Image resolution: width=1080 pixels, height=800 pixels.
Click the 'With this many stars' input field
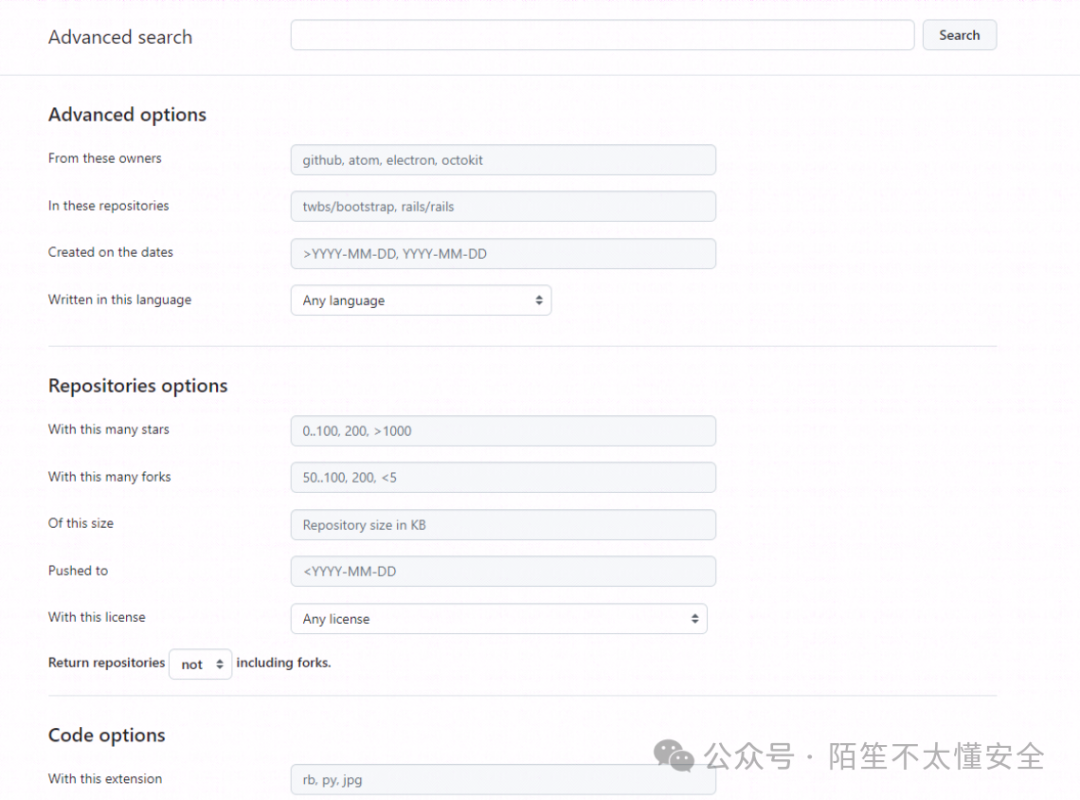[502, 430]
